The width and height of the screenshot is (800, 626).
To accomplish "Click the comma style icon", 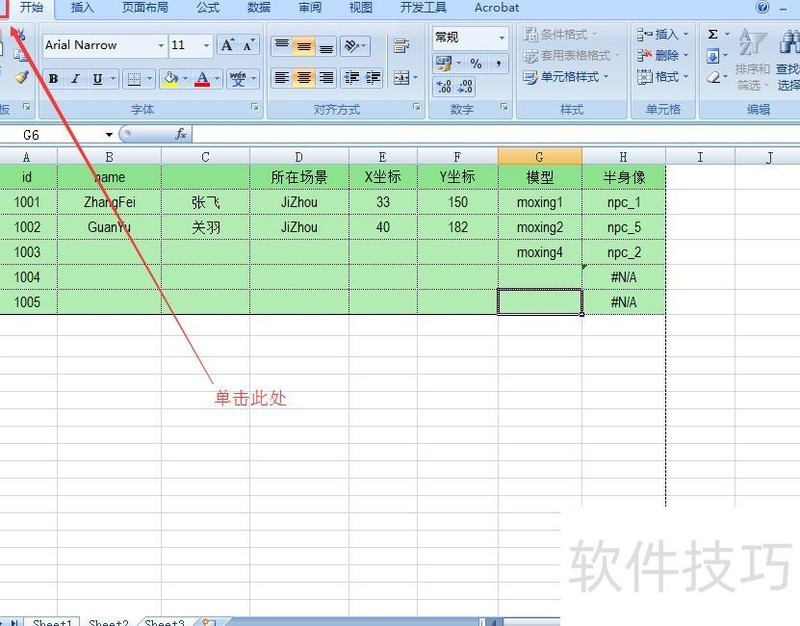I will tap(498, 63).
